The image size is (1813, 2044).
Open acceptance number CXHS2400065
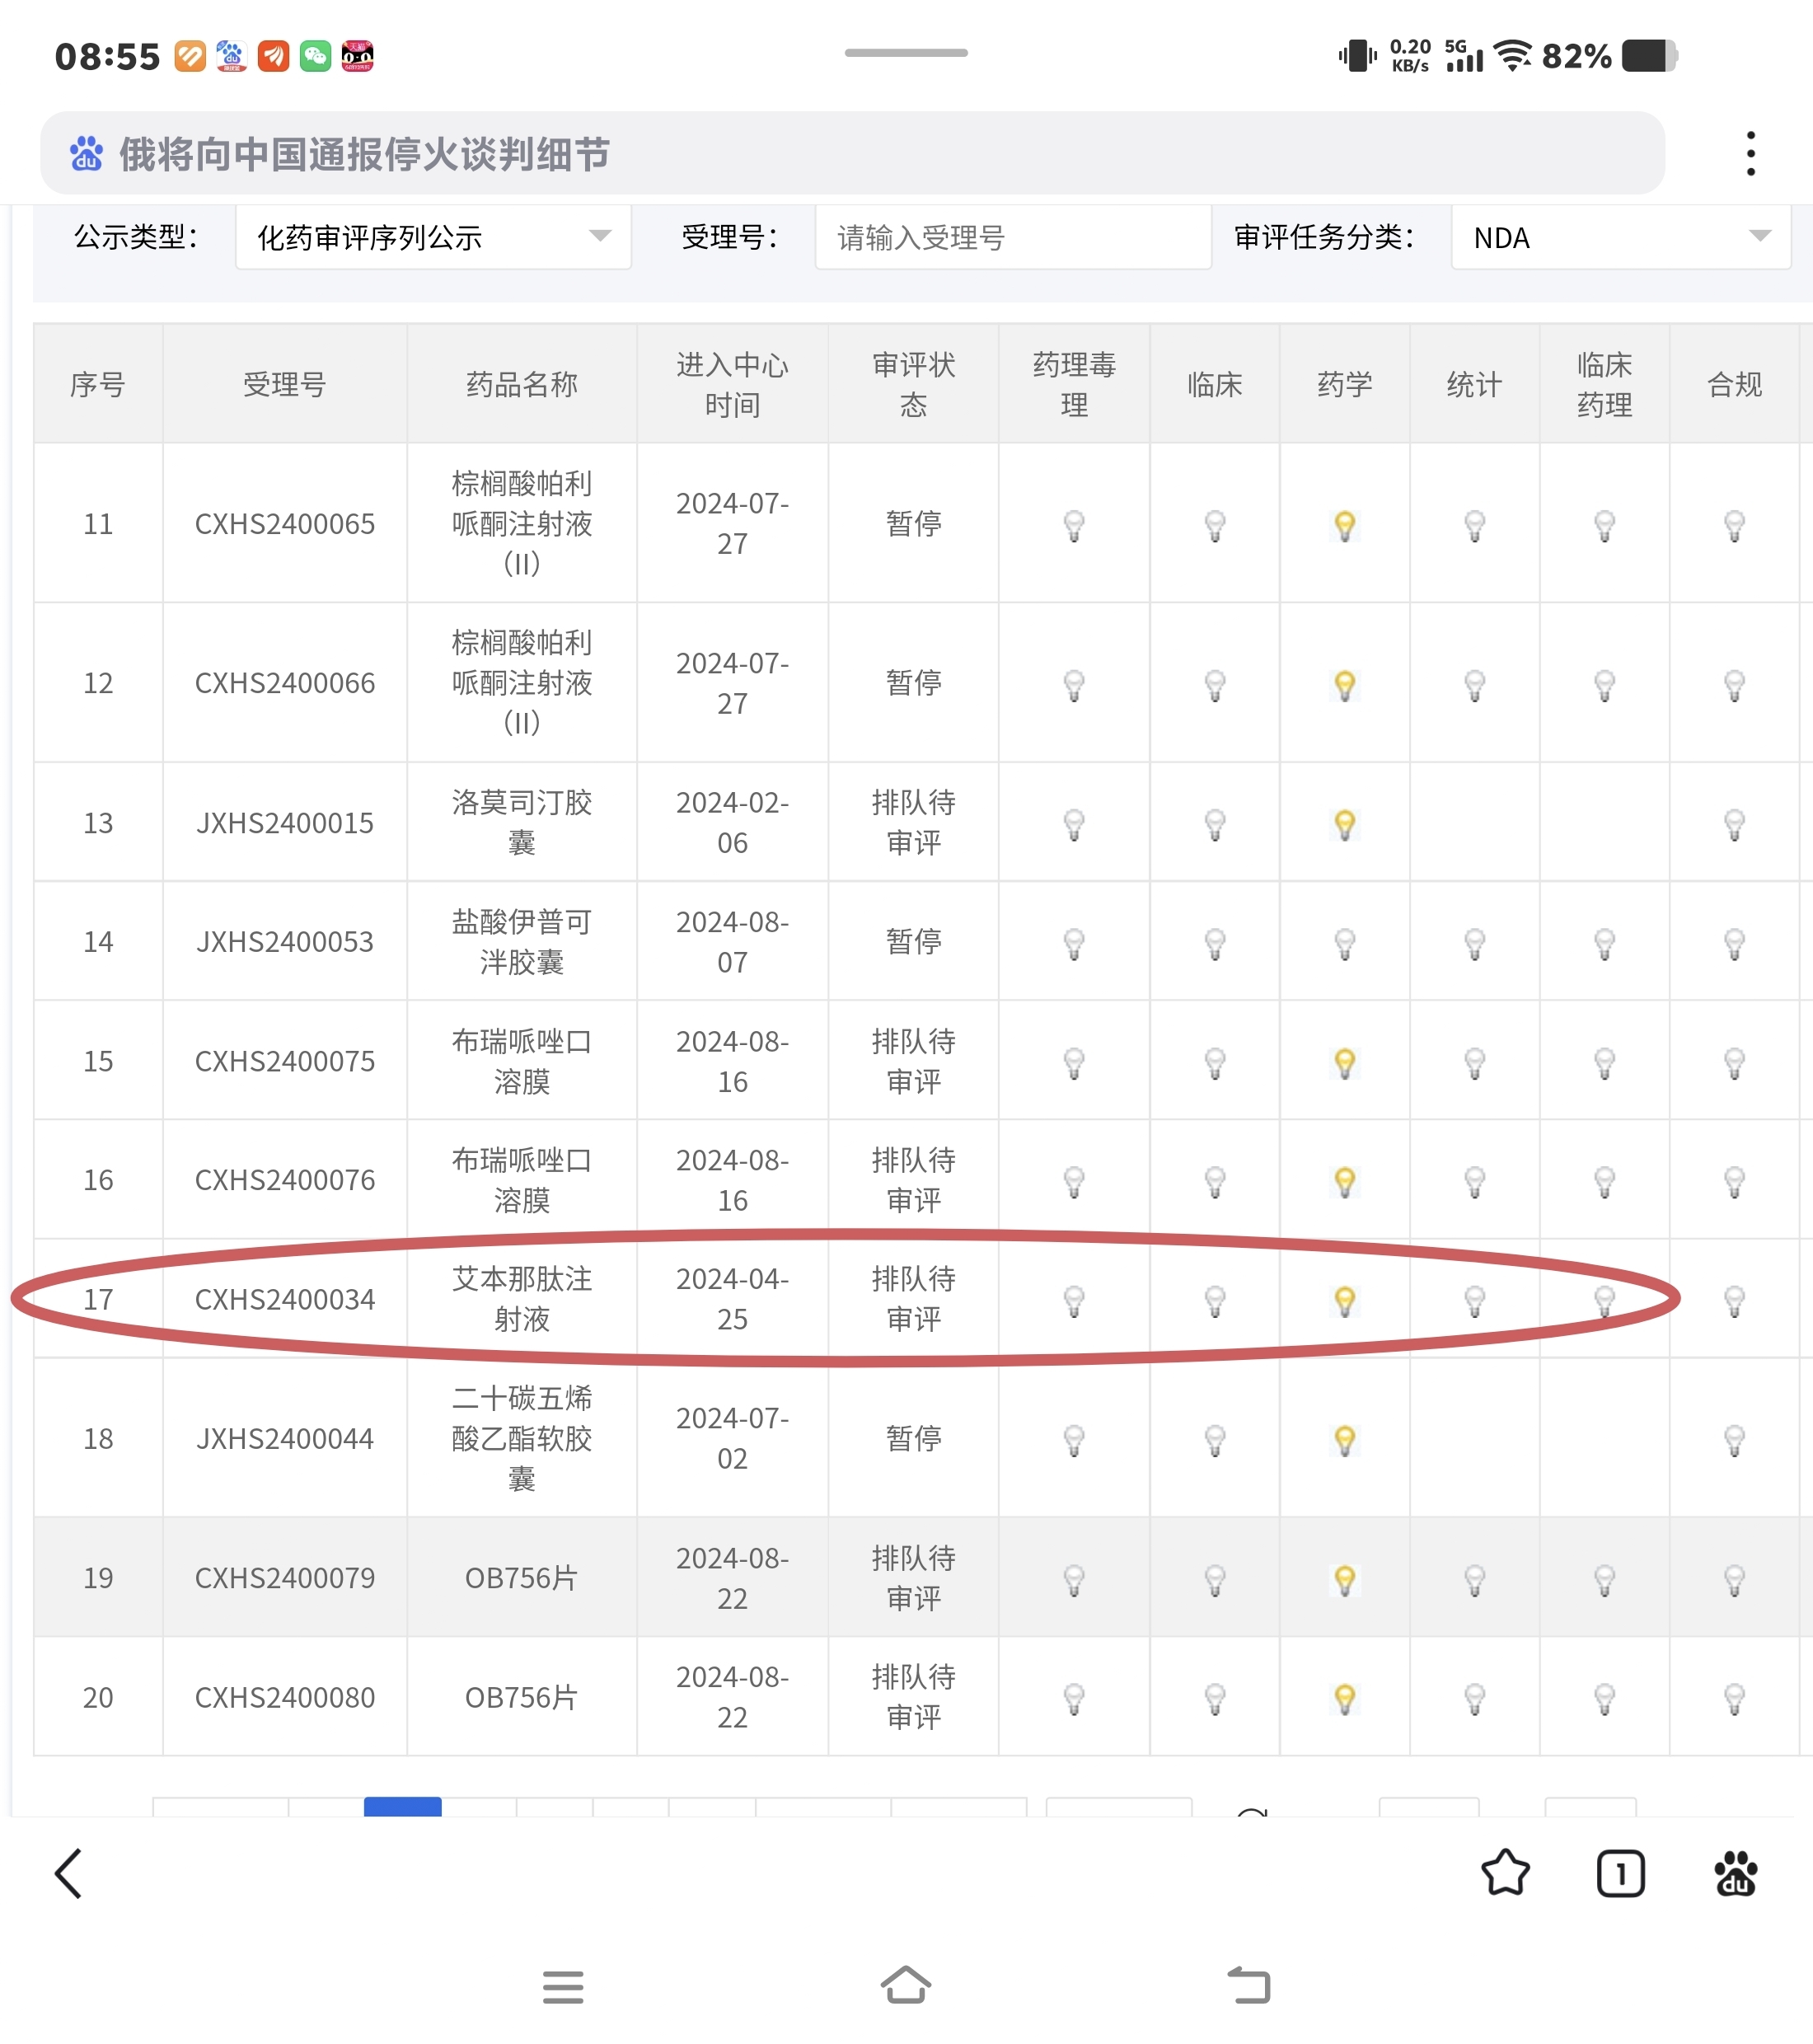point(285,524)
